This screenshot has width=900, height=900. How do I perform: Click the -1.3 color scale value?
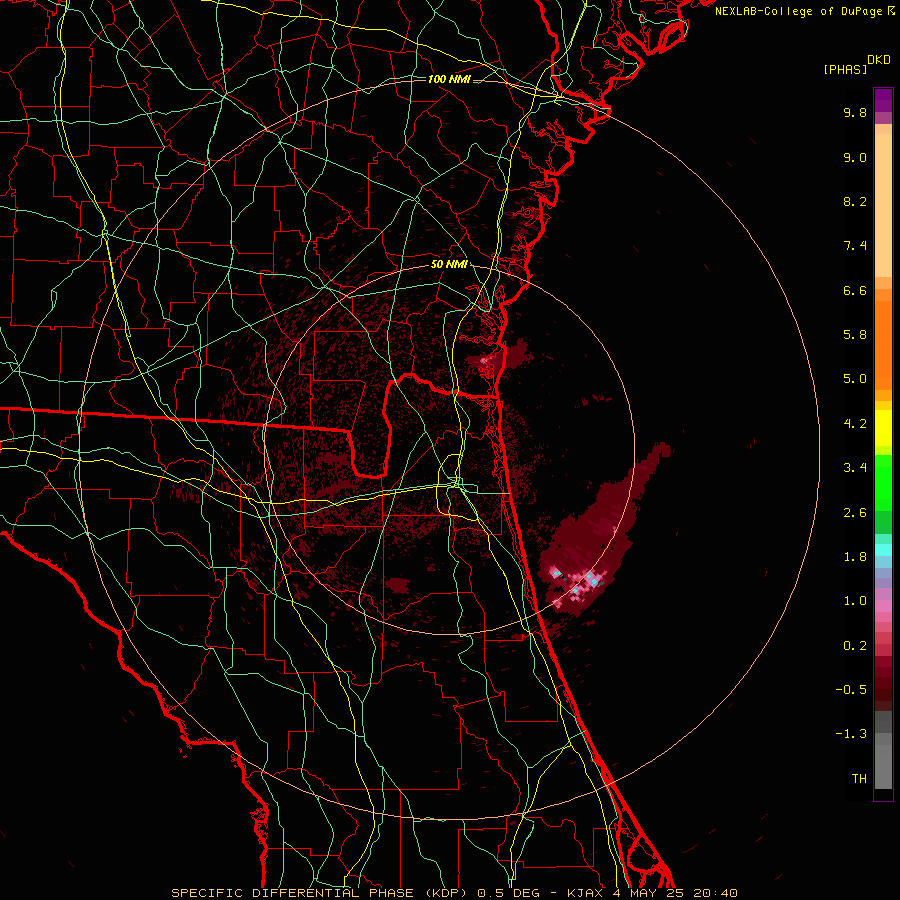coord(851,734)
